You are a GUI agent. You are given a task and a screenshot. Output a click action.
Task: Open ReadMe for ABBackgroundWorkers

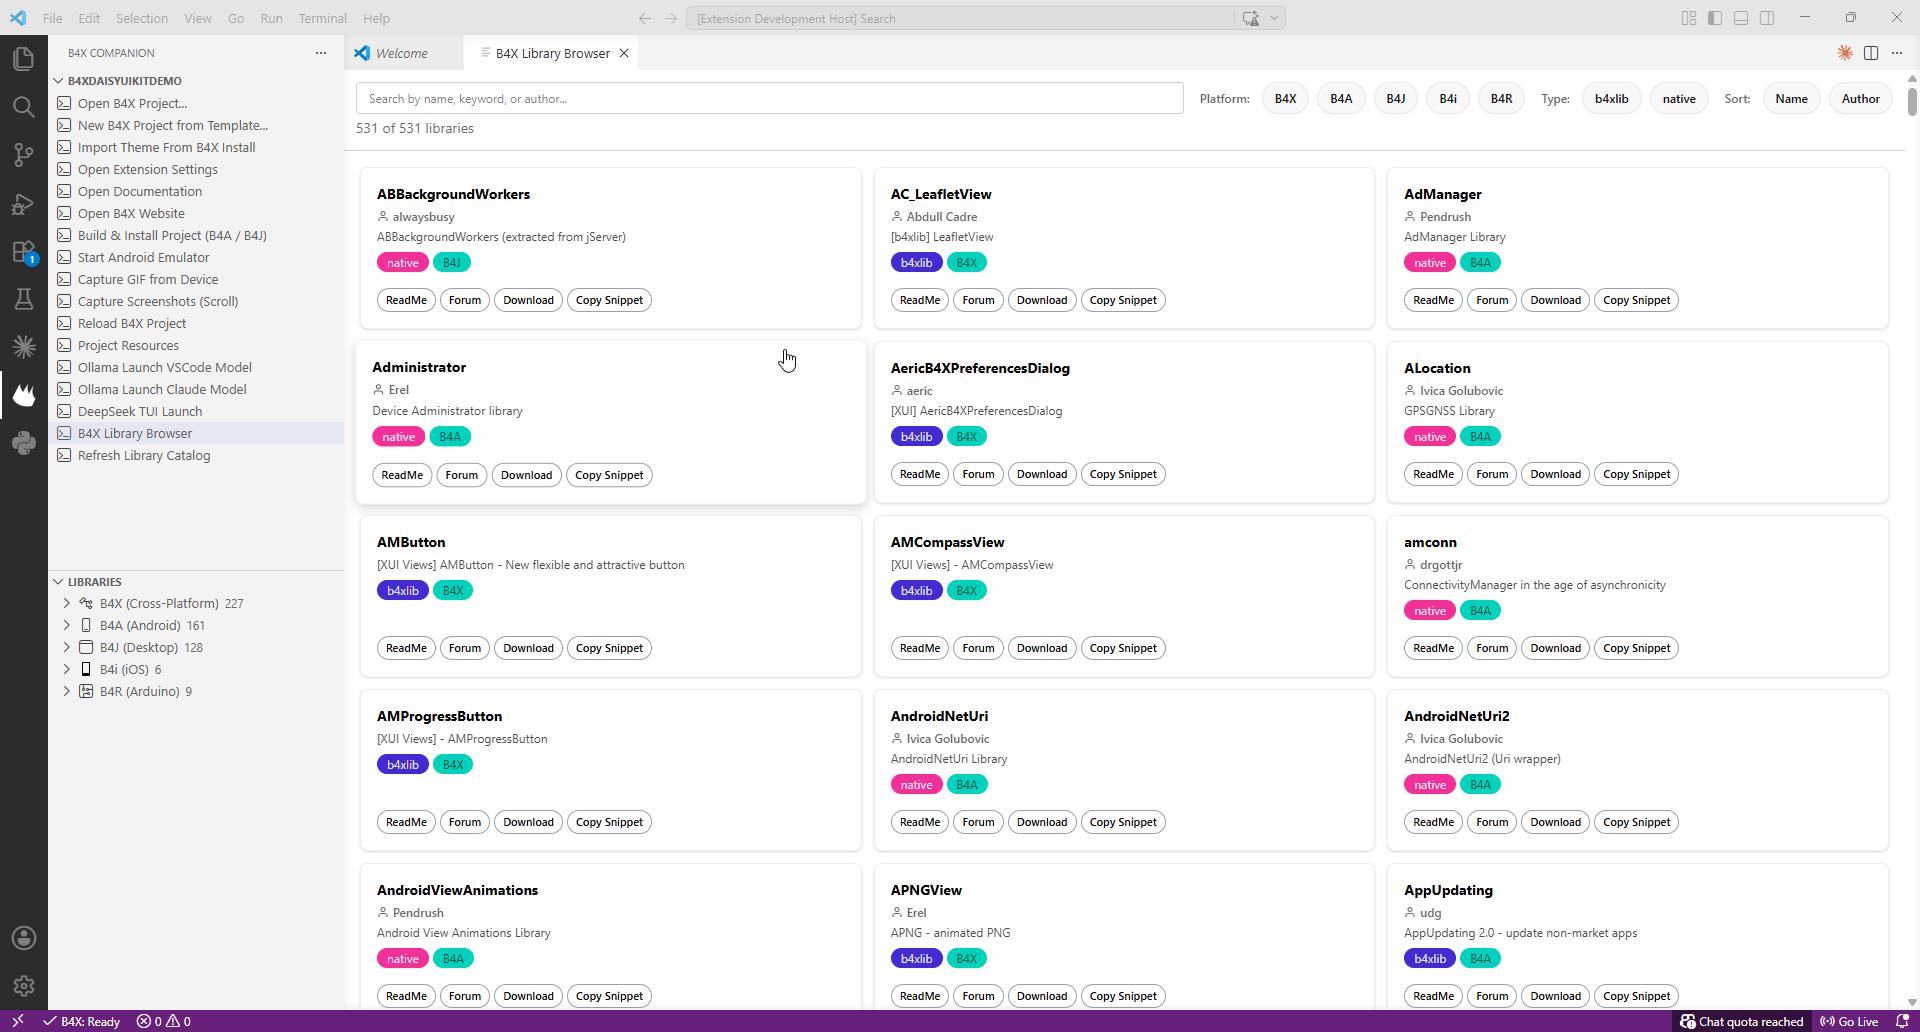point(406,300)
